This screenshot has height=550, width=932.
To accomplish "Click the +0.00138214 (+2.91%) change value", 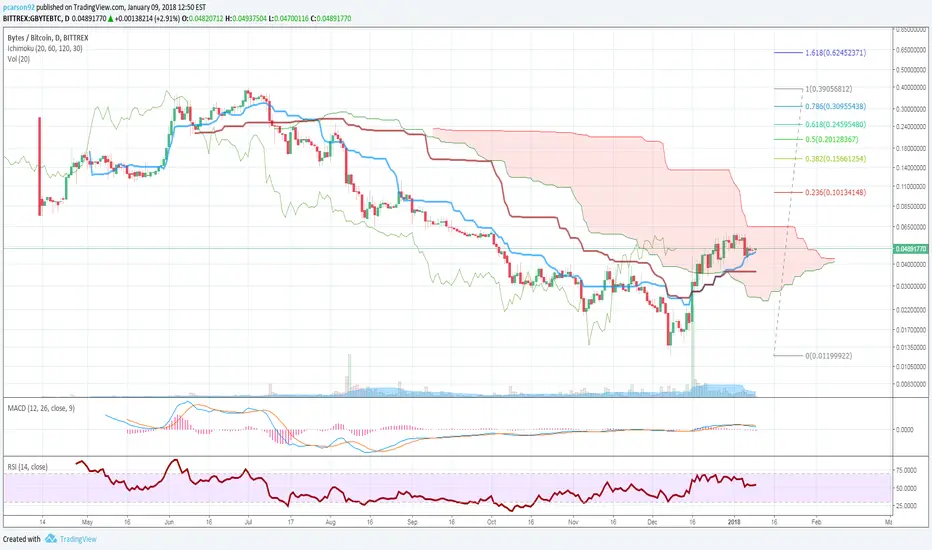I will coord(147,18).
